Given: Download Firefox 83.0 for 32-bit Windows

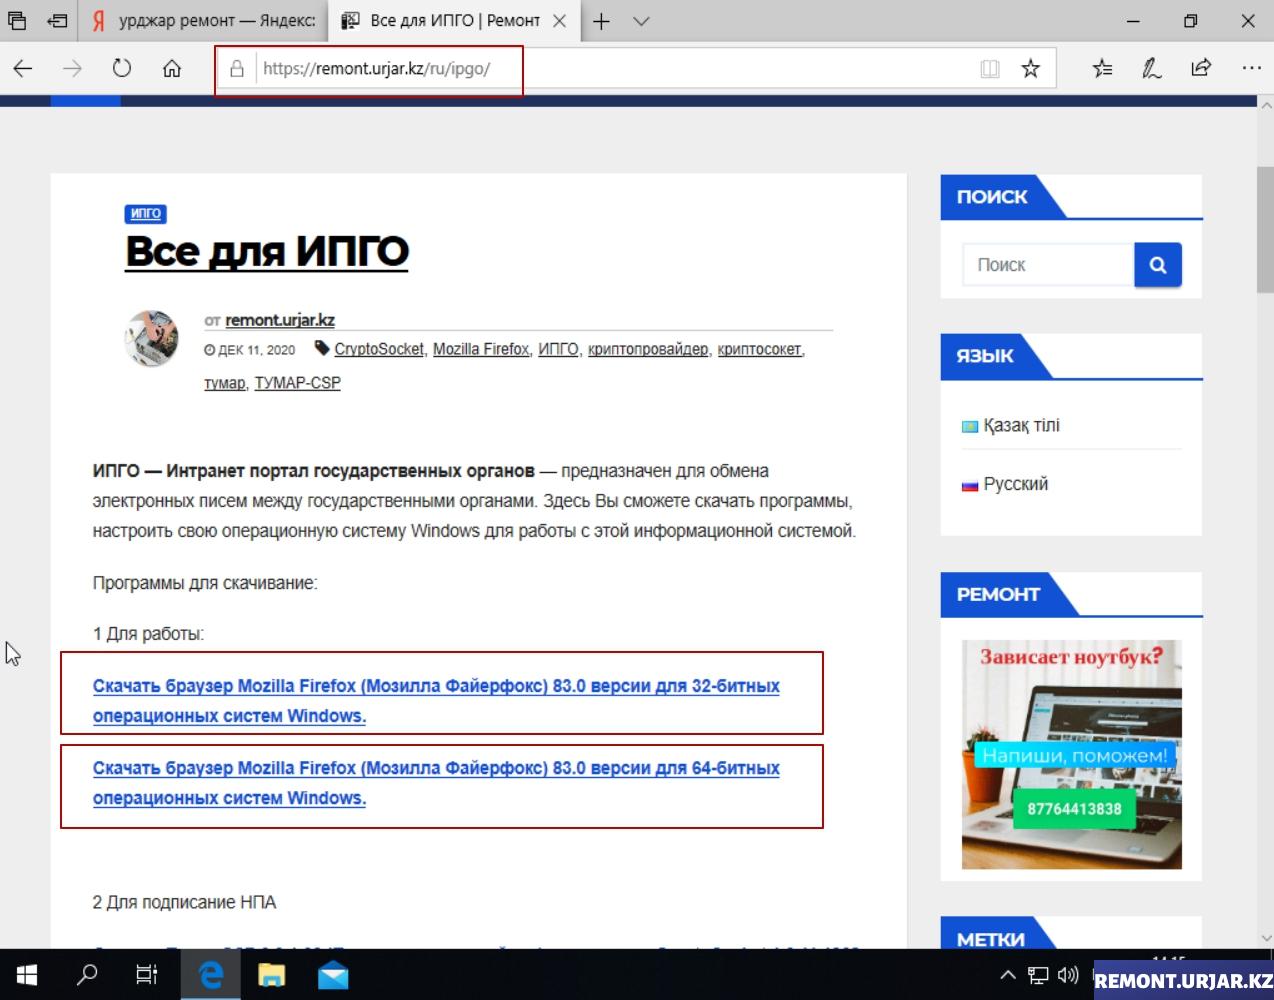Looking at the screenshot, I should point(436,700).
